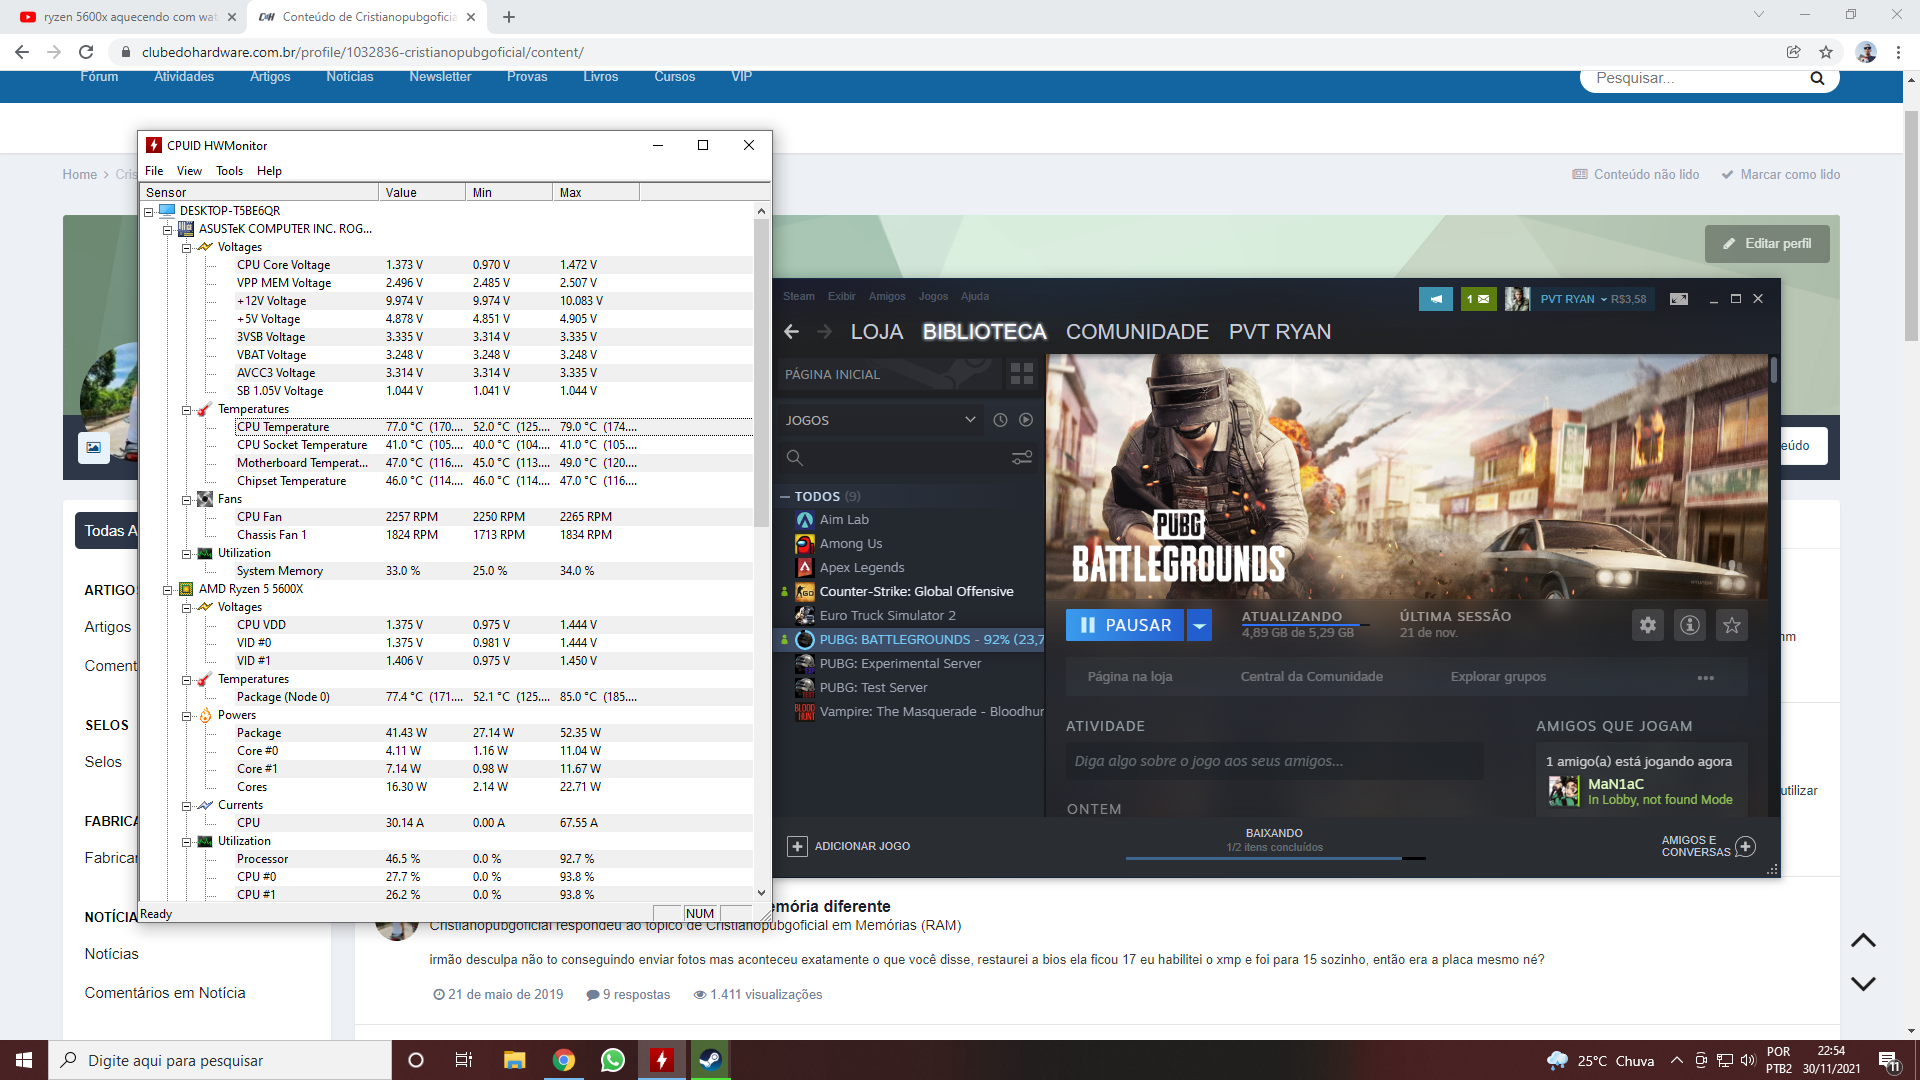Click the recent games clock icon
This screenshot has width=1920, height=1080.
click(x=1000, y=420)
